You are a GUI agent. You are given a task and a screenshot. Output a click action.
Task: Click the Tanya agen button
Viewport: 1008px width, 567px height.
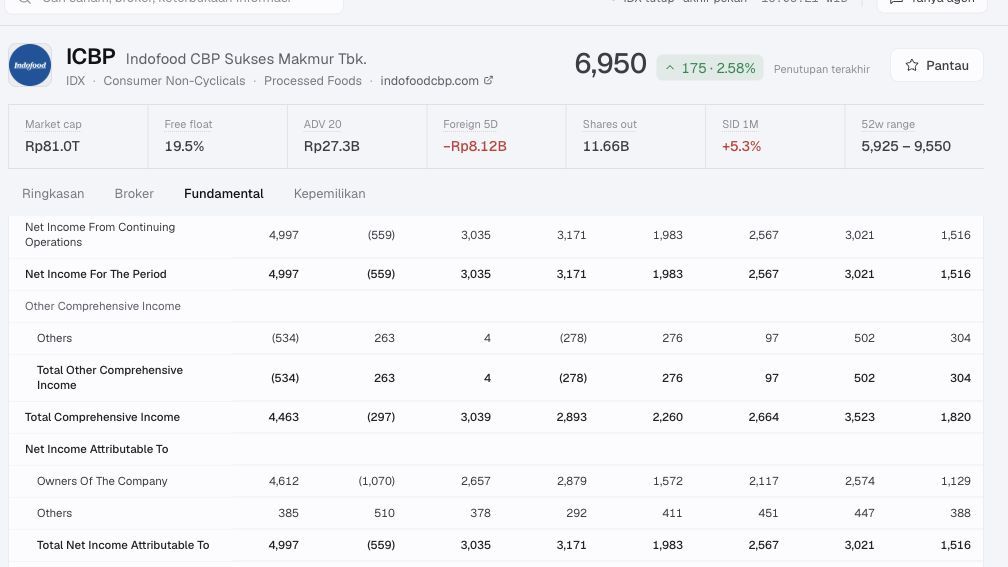(932, 3)
